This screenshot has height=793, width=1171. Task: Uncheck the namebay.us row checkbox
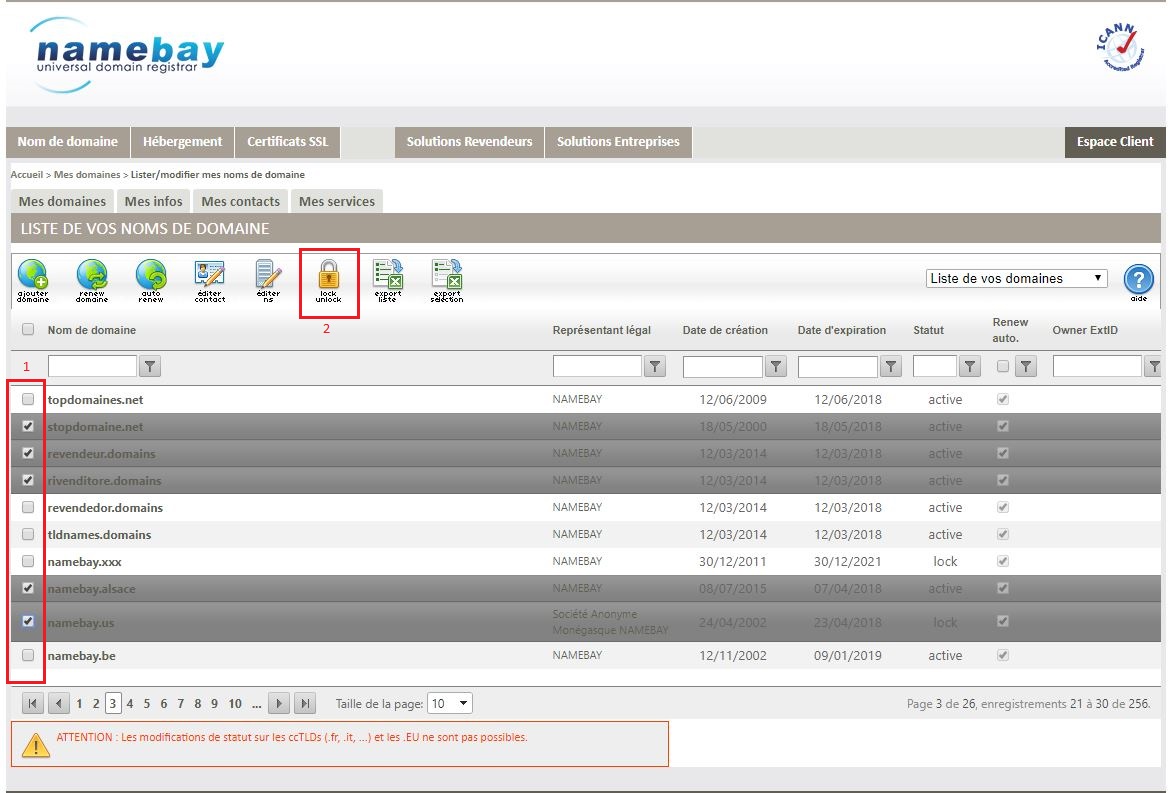pyautogui.click(x=28, y=621)
